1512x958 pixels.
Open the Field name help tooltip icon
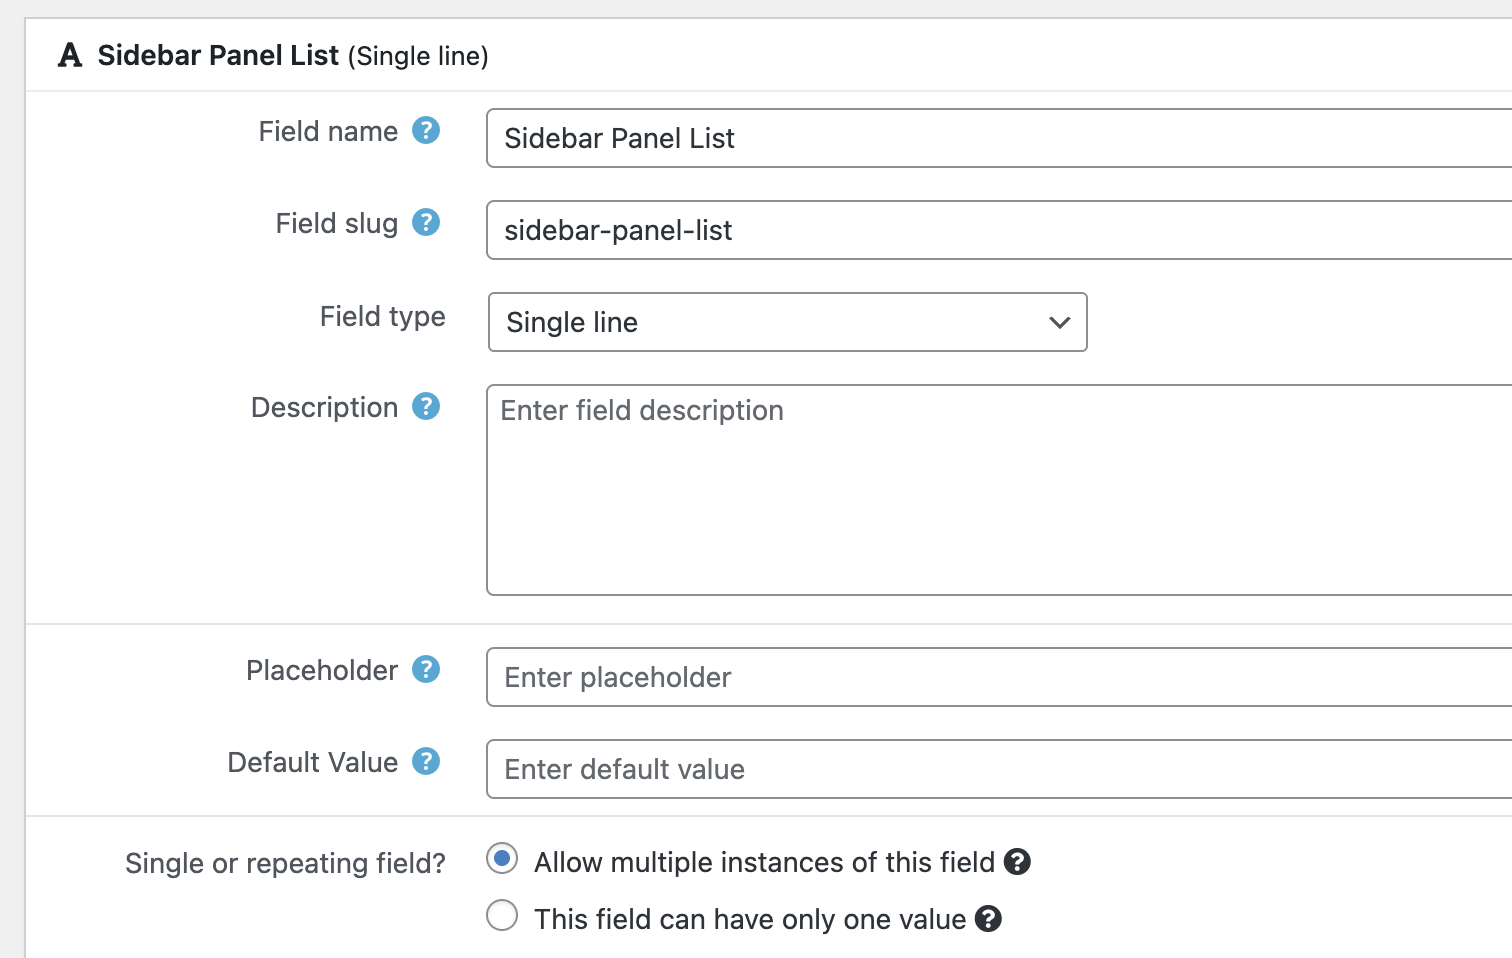tap(426, 130)
